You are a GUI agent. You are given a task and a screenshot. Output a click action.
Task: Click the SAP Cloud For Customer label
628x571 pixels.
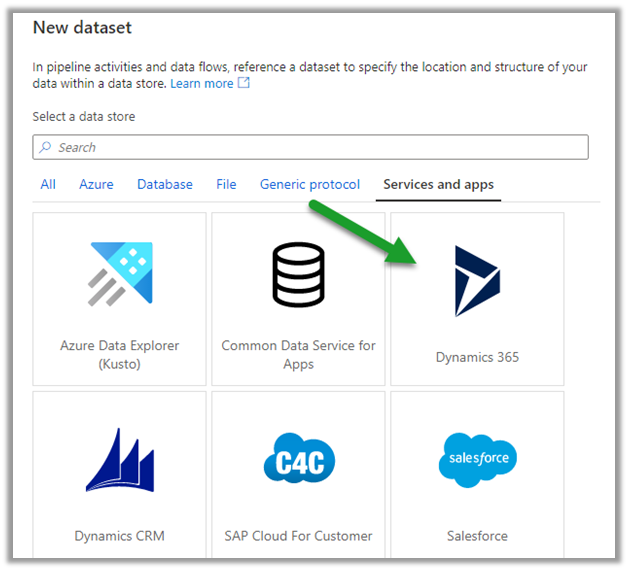298,536
